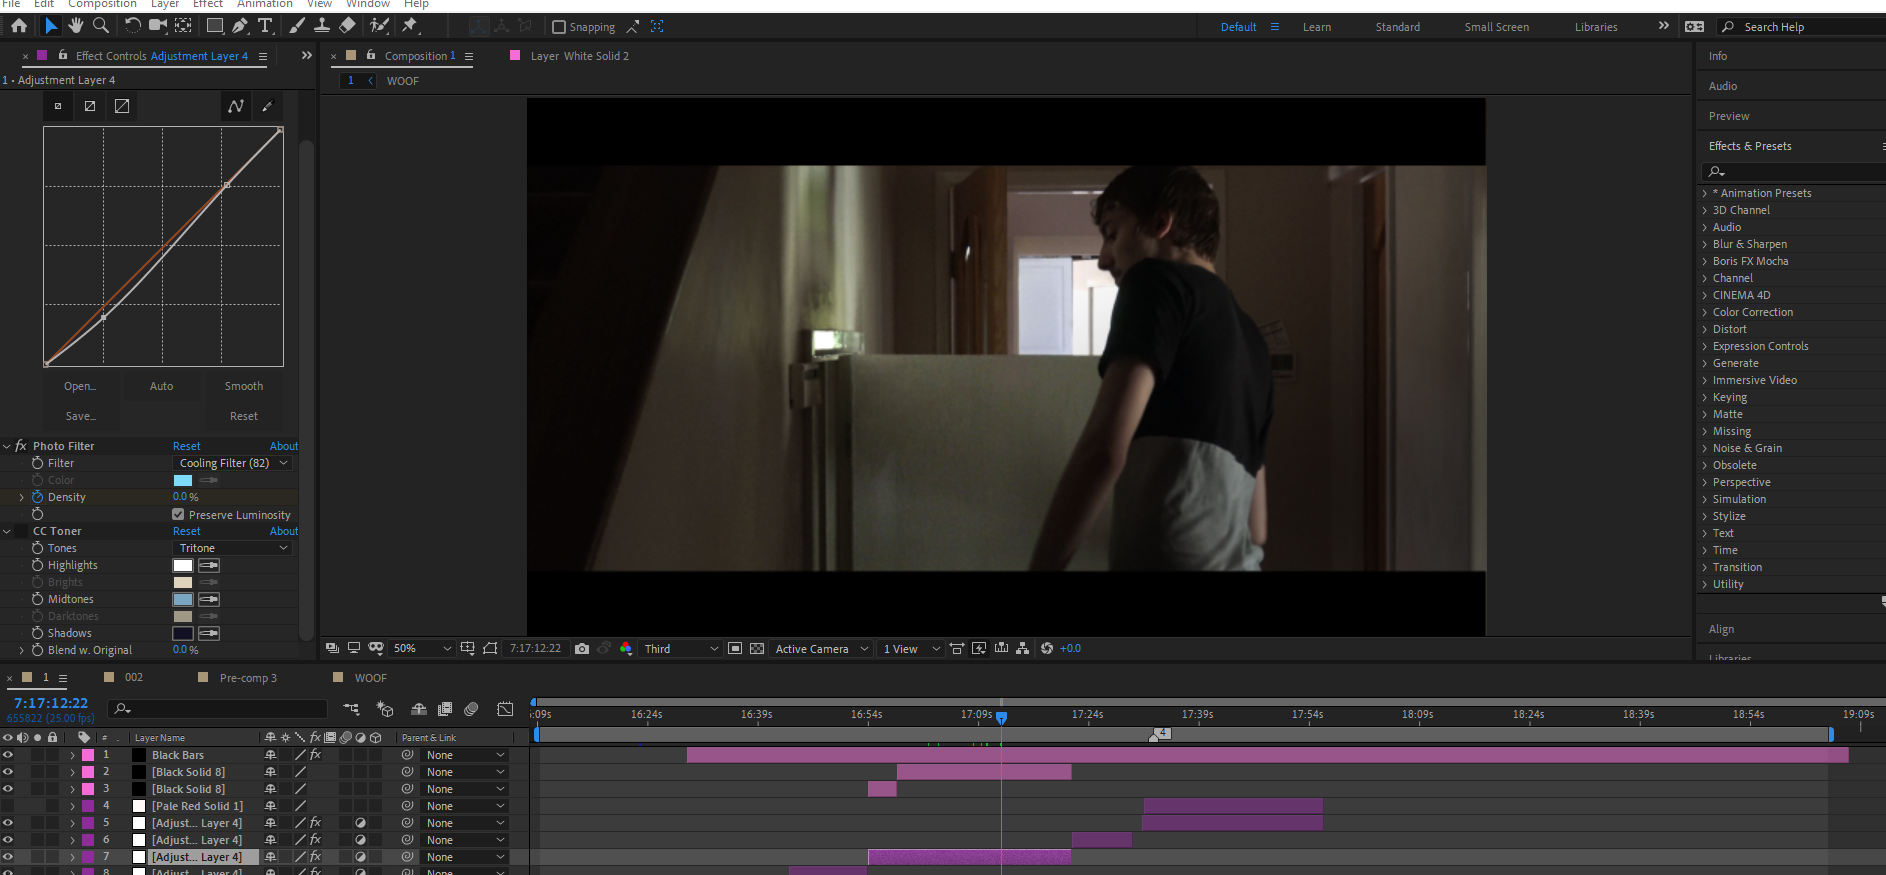Select the Rectangle shape tool
The image size is (1886, 875).
[214, 26]
